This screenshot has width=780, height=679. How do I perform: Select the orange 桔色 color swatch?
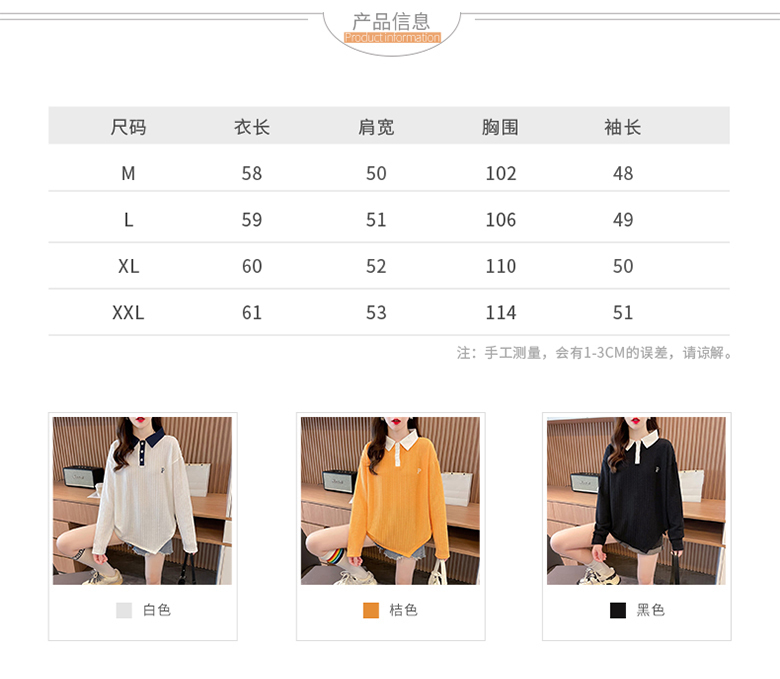tap(371, 610)
